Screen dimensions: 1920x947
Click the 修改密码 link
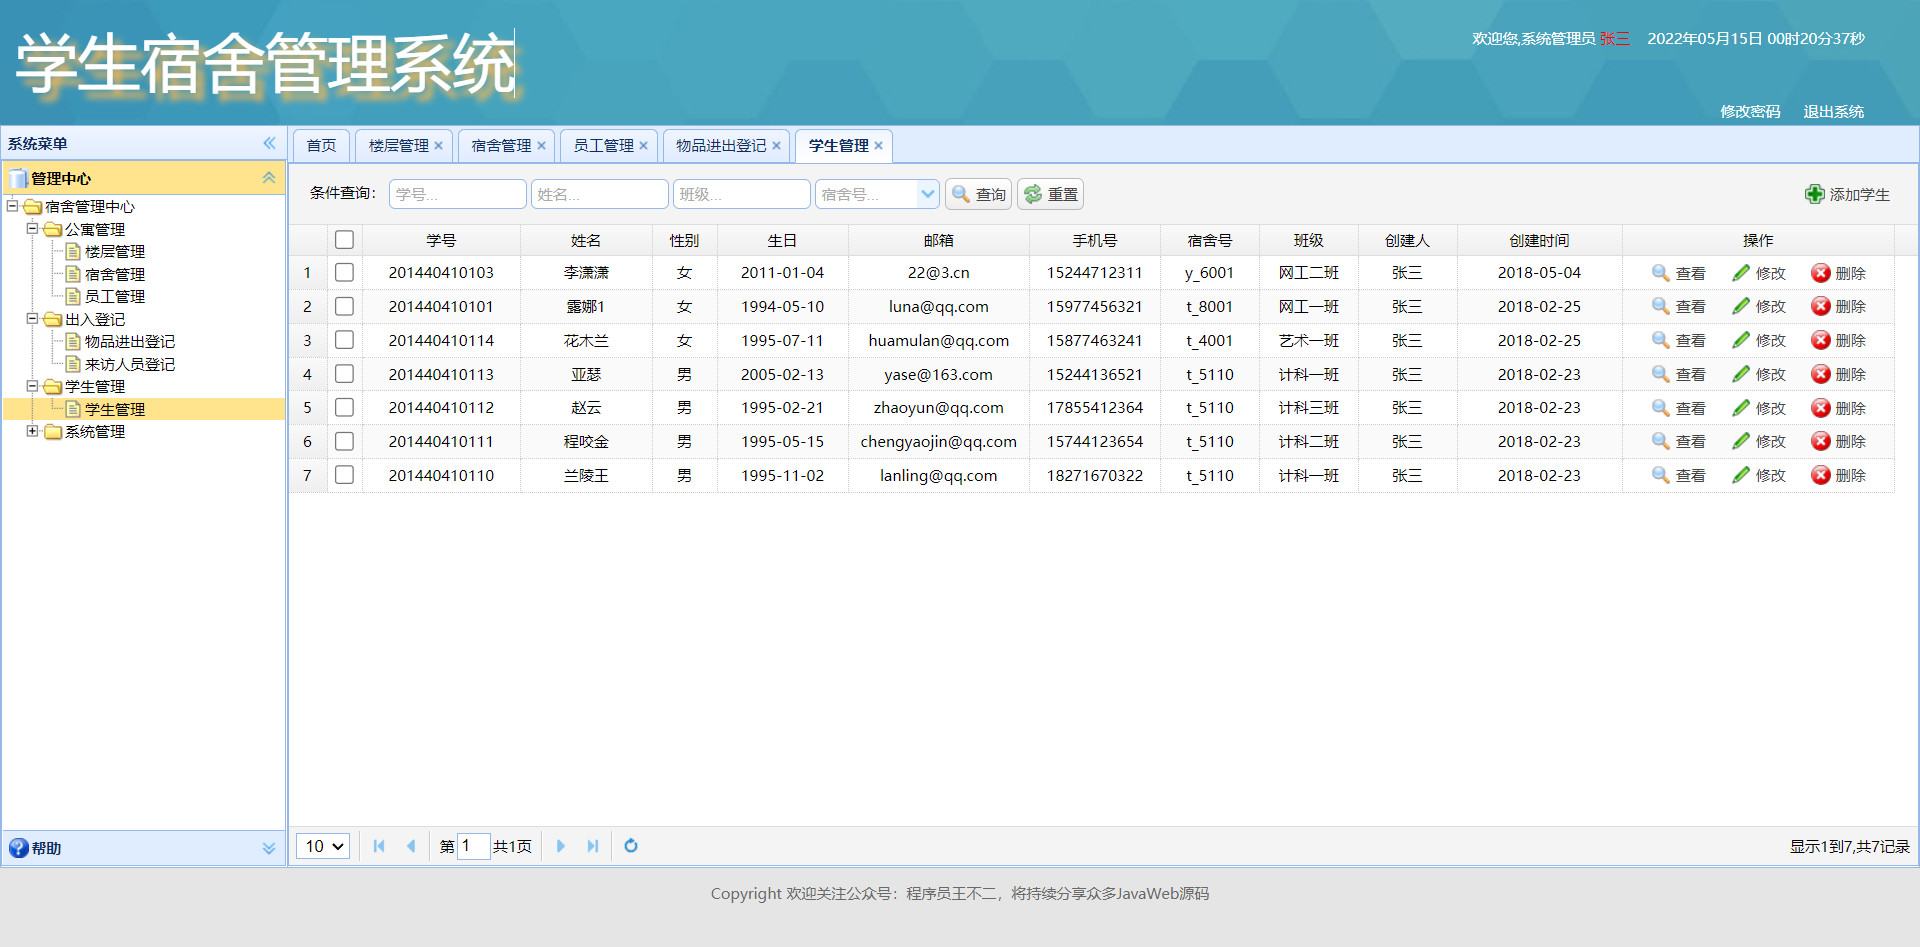pyautogui.click(x=1749, y=111)
